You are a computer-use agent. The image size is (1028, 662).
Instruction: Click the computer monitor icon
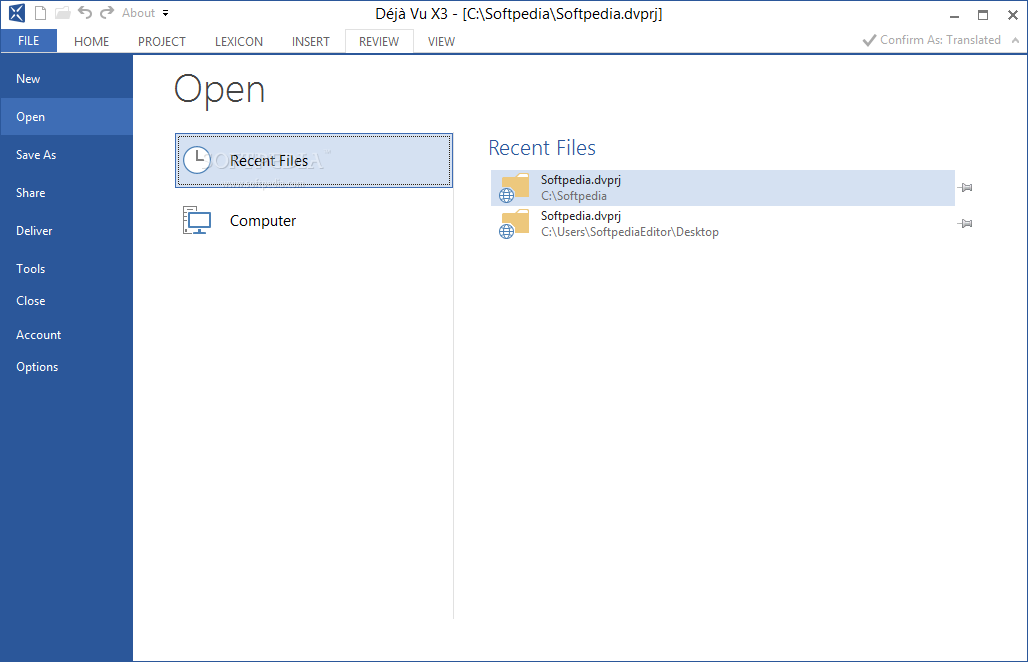(x=197, y=221)
